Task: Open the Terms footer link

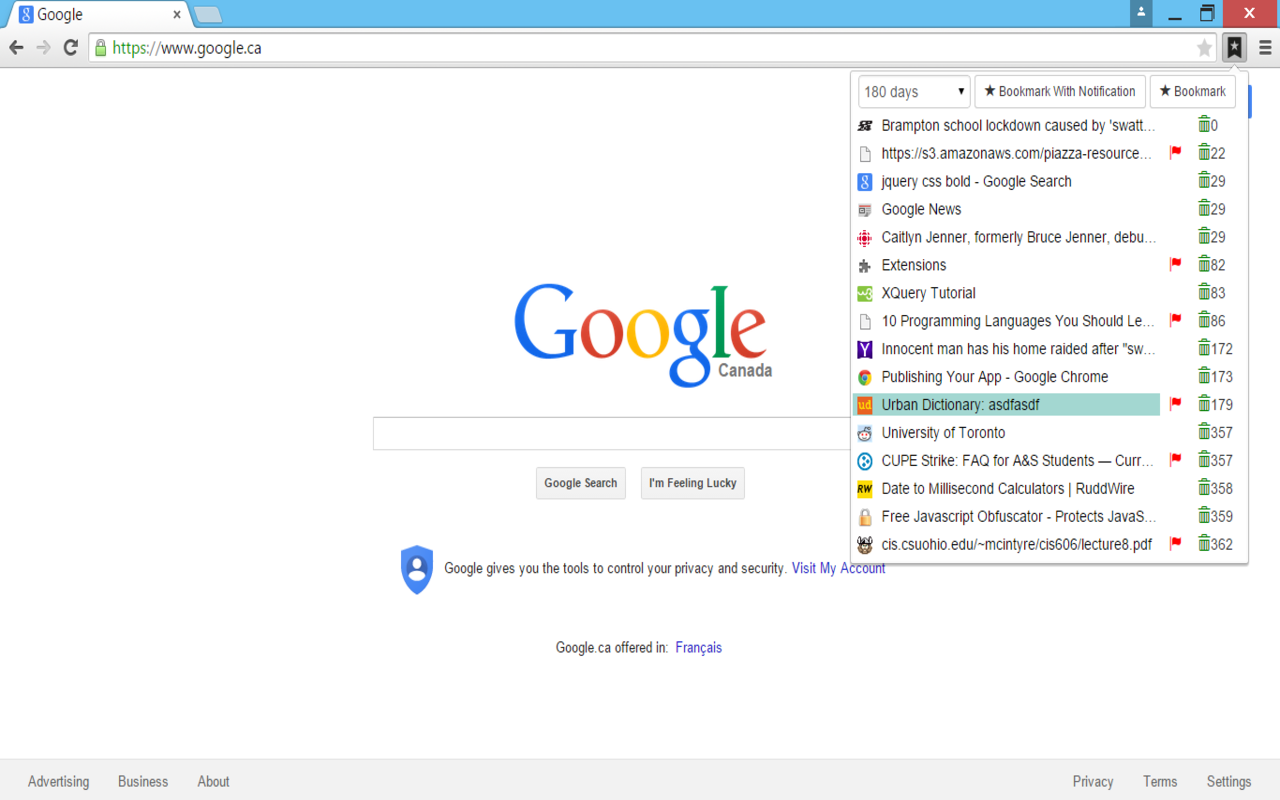Action: pyautogui.click(x=1160, y=782)
